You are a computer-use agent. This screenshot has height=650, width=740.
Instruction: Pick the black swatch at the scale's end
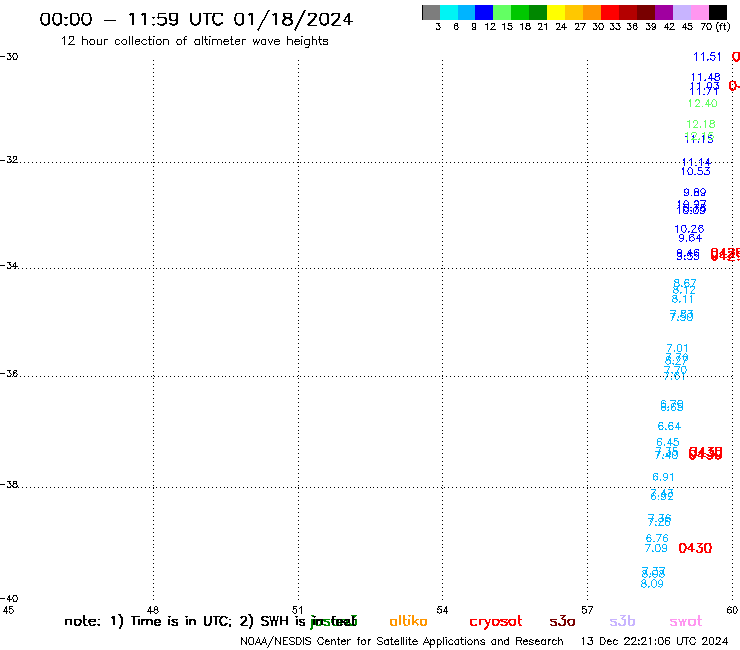click(x=718, y=12)
